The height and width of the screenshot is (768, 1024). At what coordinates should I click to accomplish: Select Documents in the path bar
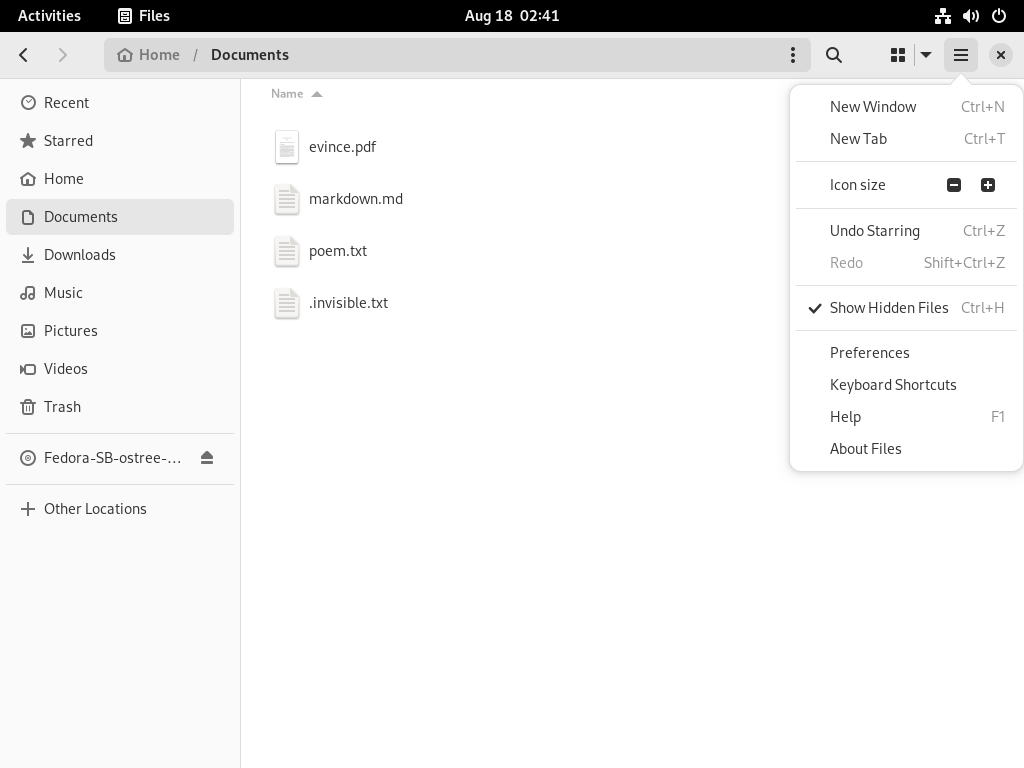click(x=249, y=55)
